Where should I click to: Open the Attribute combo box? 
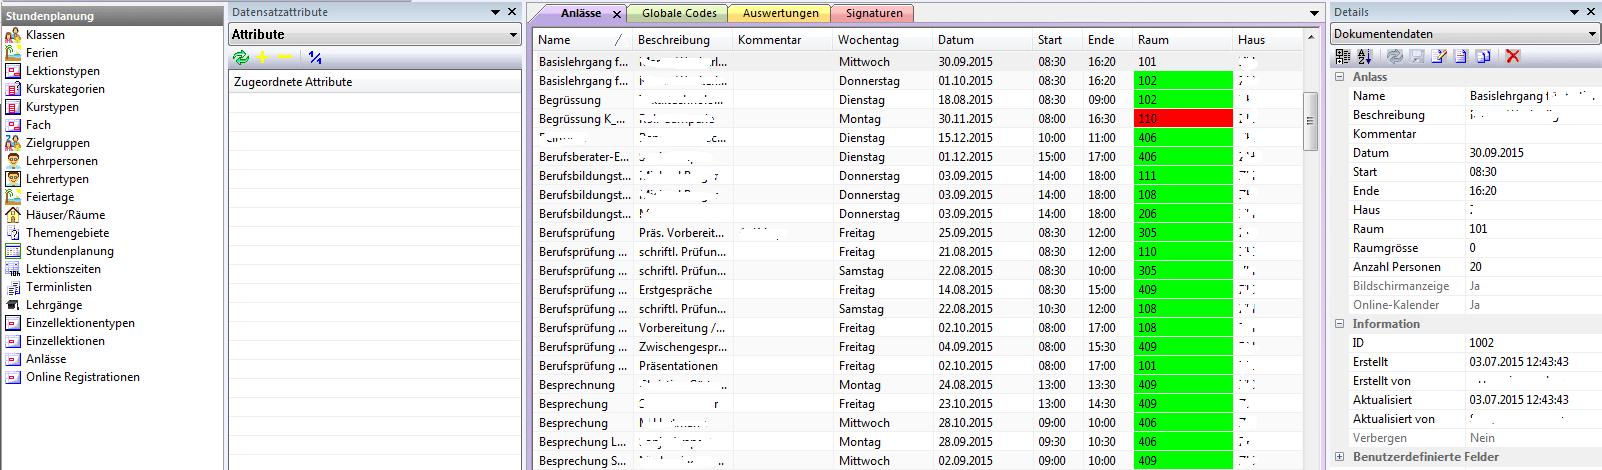[x=513, y=35]
